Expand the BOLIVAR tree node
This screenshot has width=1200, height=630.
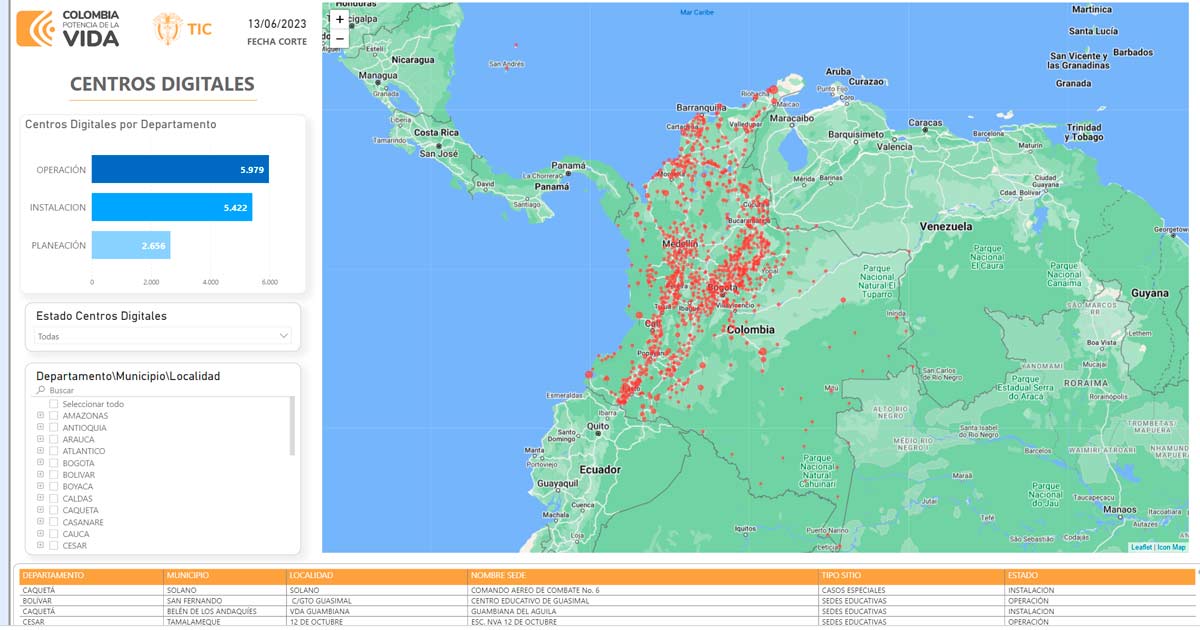[40, 475]
